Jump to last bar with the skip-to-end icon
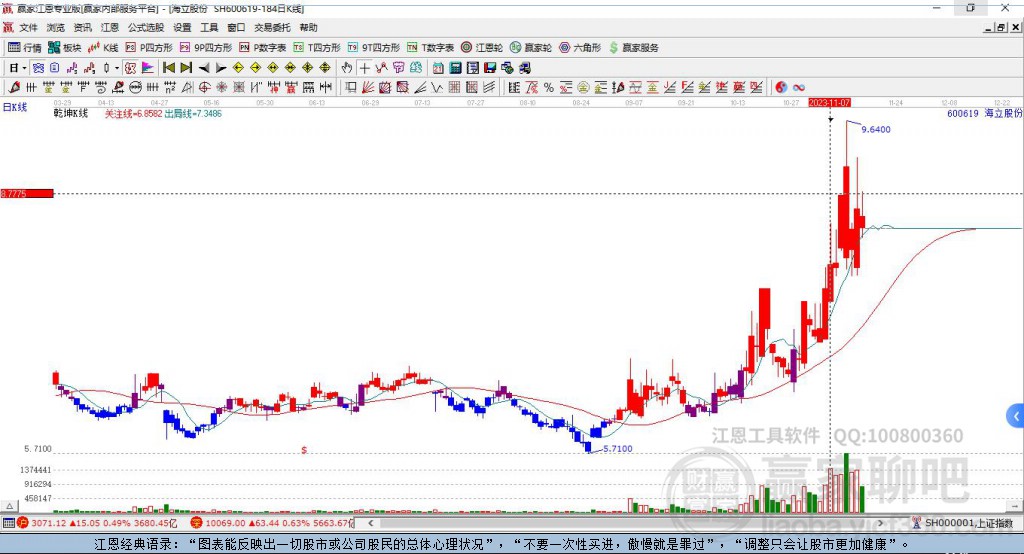Image resolution: width=1024 pixels, height=554 pixels. click(186, 68)
